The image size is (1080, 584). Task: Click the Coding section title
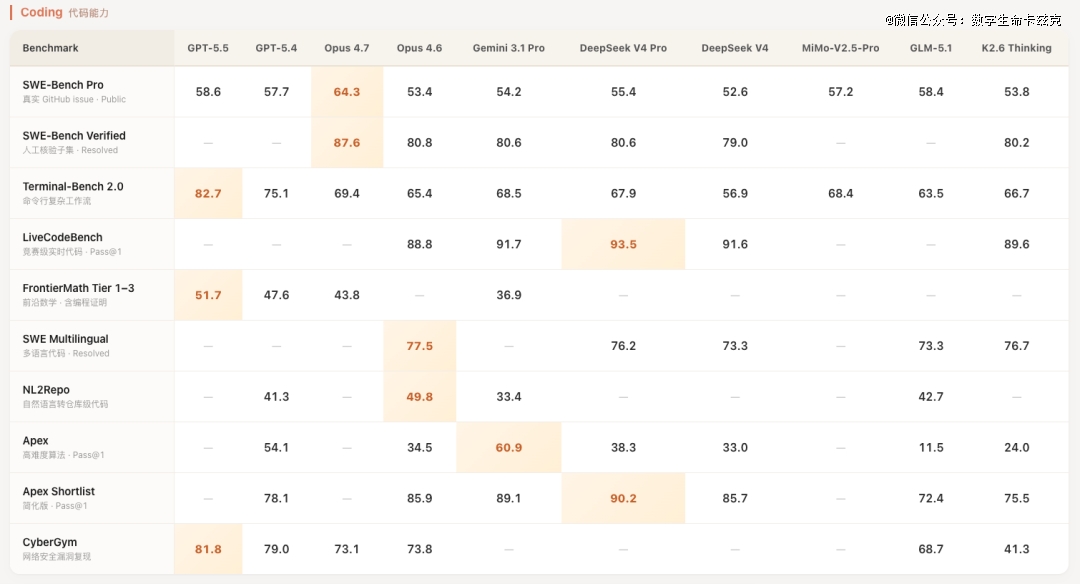[41, 13]
